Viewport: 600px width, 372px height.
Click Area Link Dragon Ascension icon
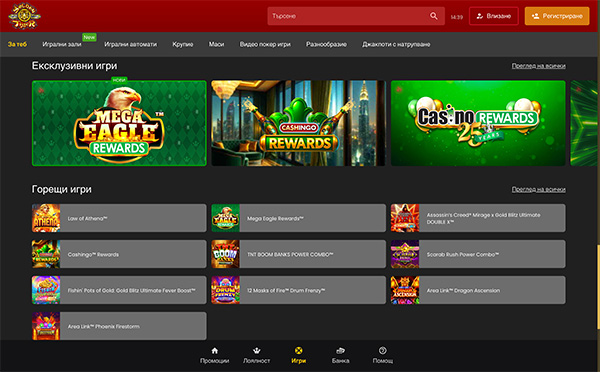click(405, 290)
